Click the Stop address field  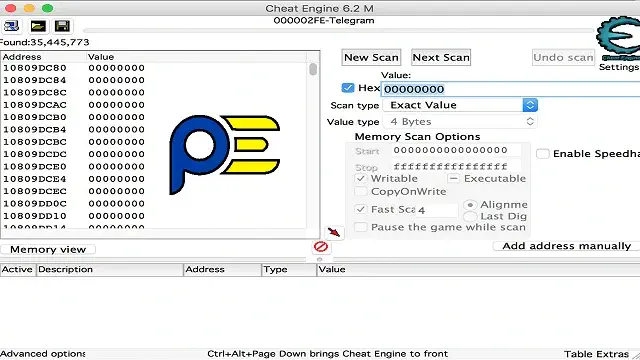pos(456,167)
